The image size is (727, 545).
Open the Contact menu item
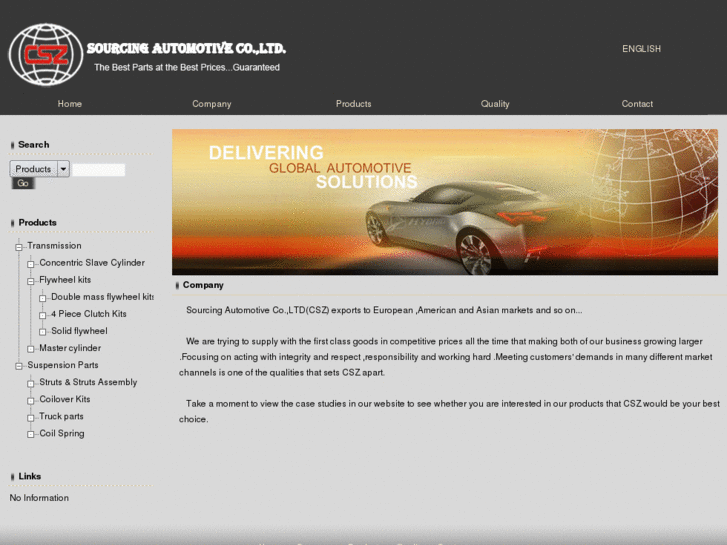pos(637,104)
